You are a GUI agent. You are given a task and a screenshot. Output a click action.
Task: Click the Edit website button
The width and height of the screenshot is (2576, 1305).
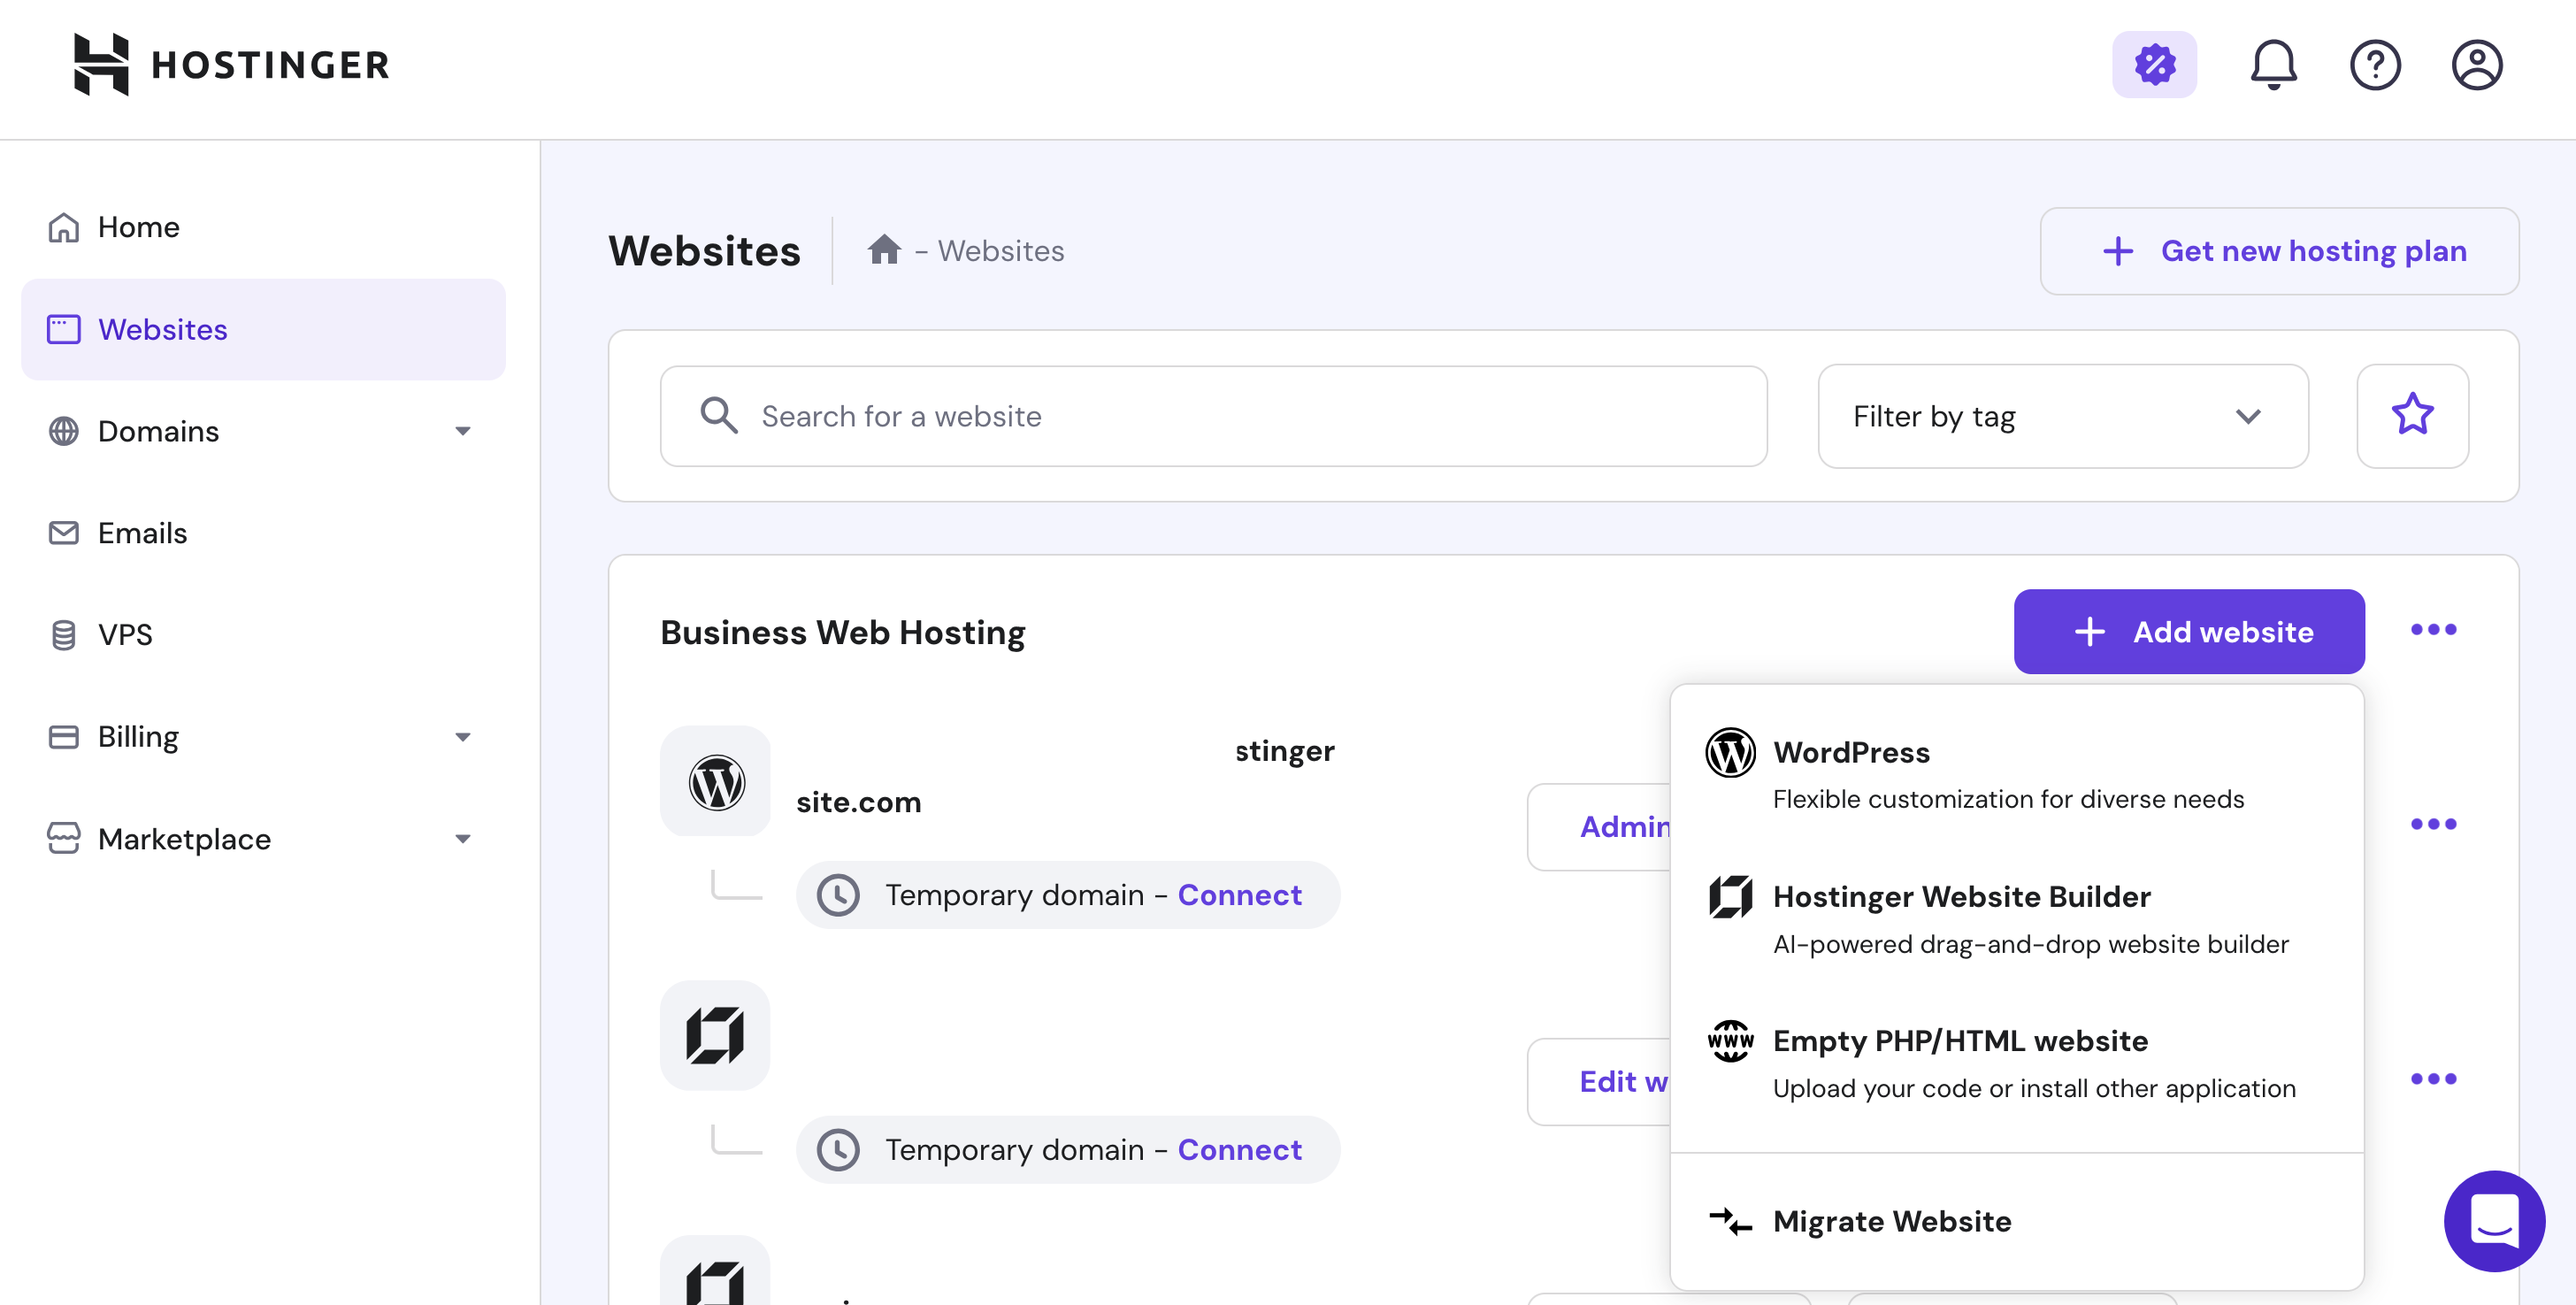1599,1082
